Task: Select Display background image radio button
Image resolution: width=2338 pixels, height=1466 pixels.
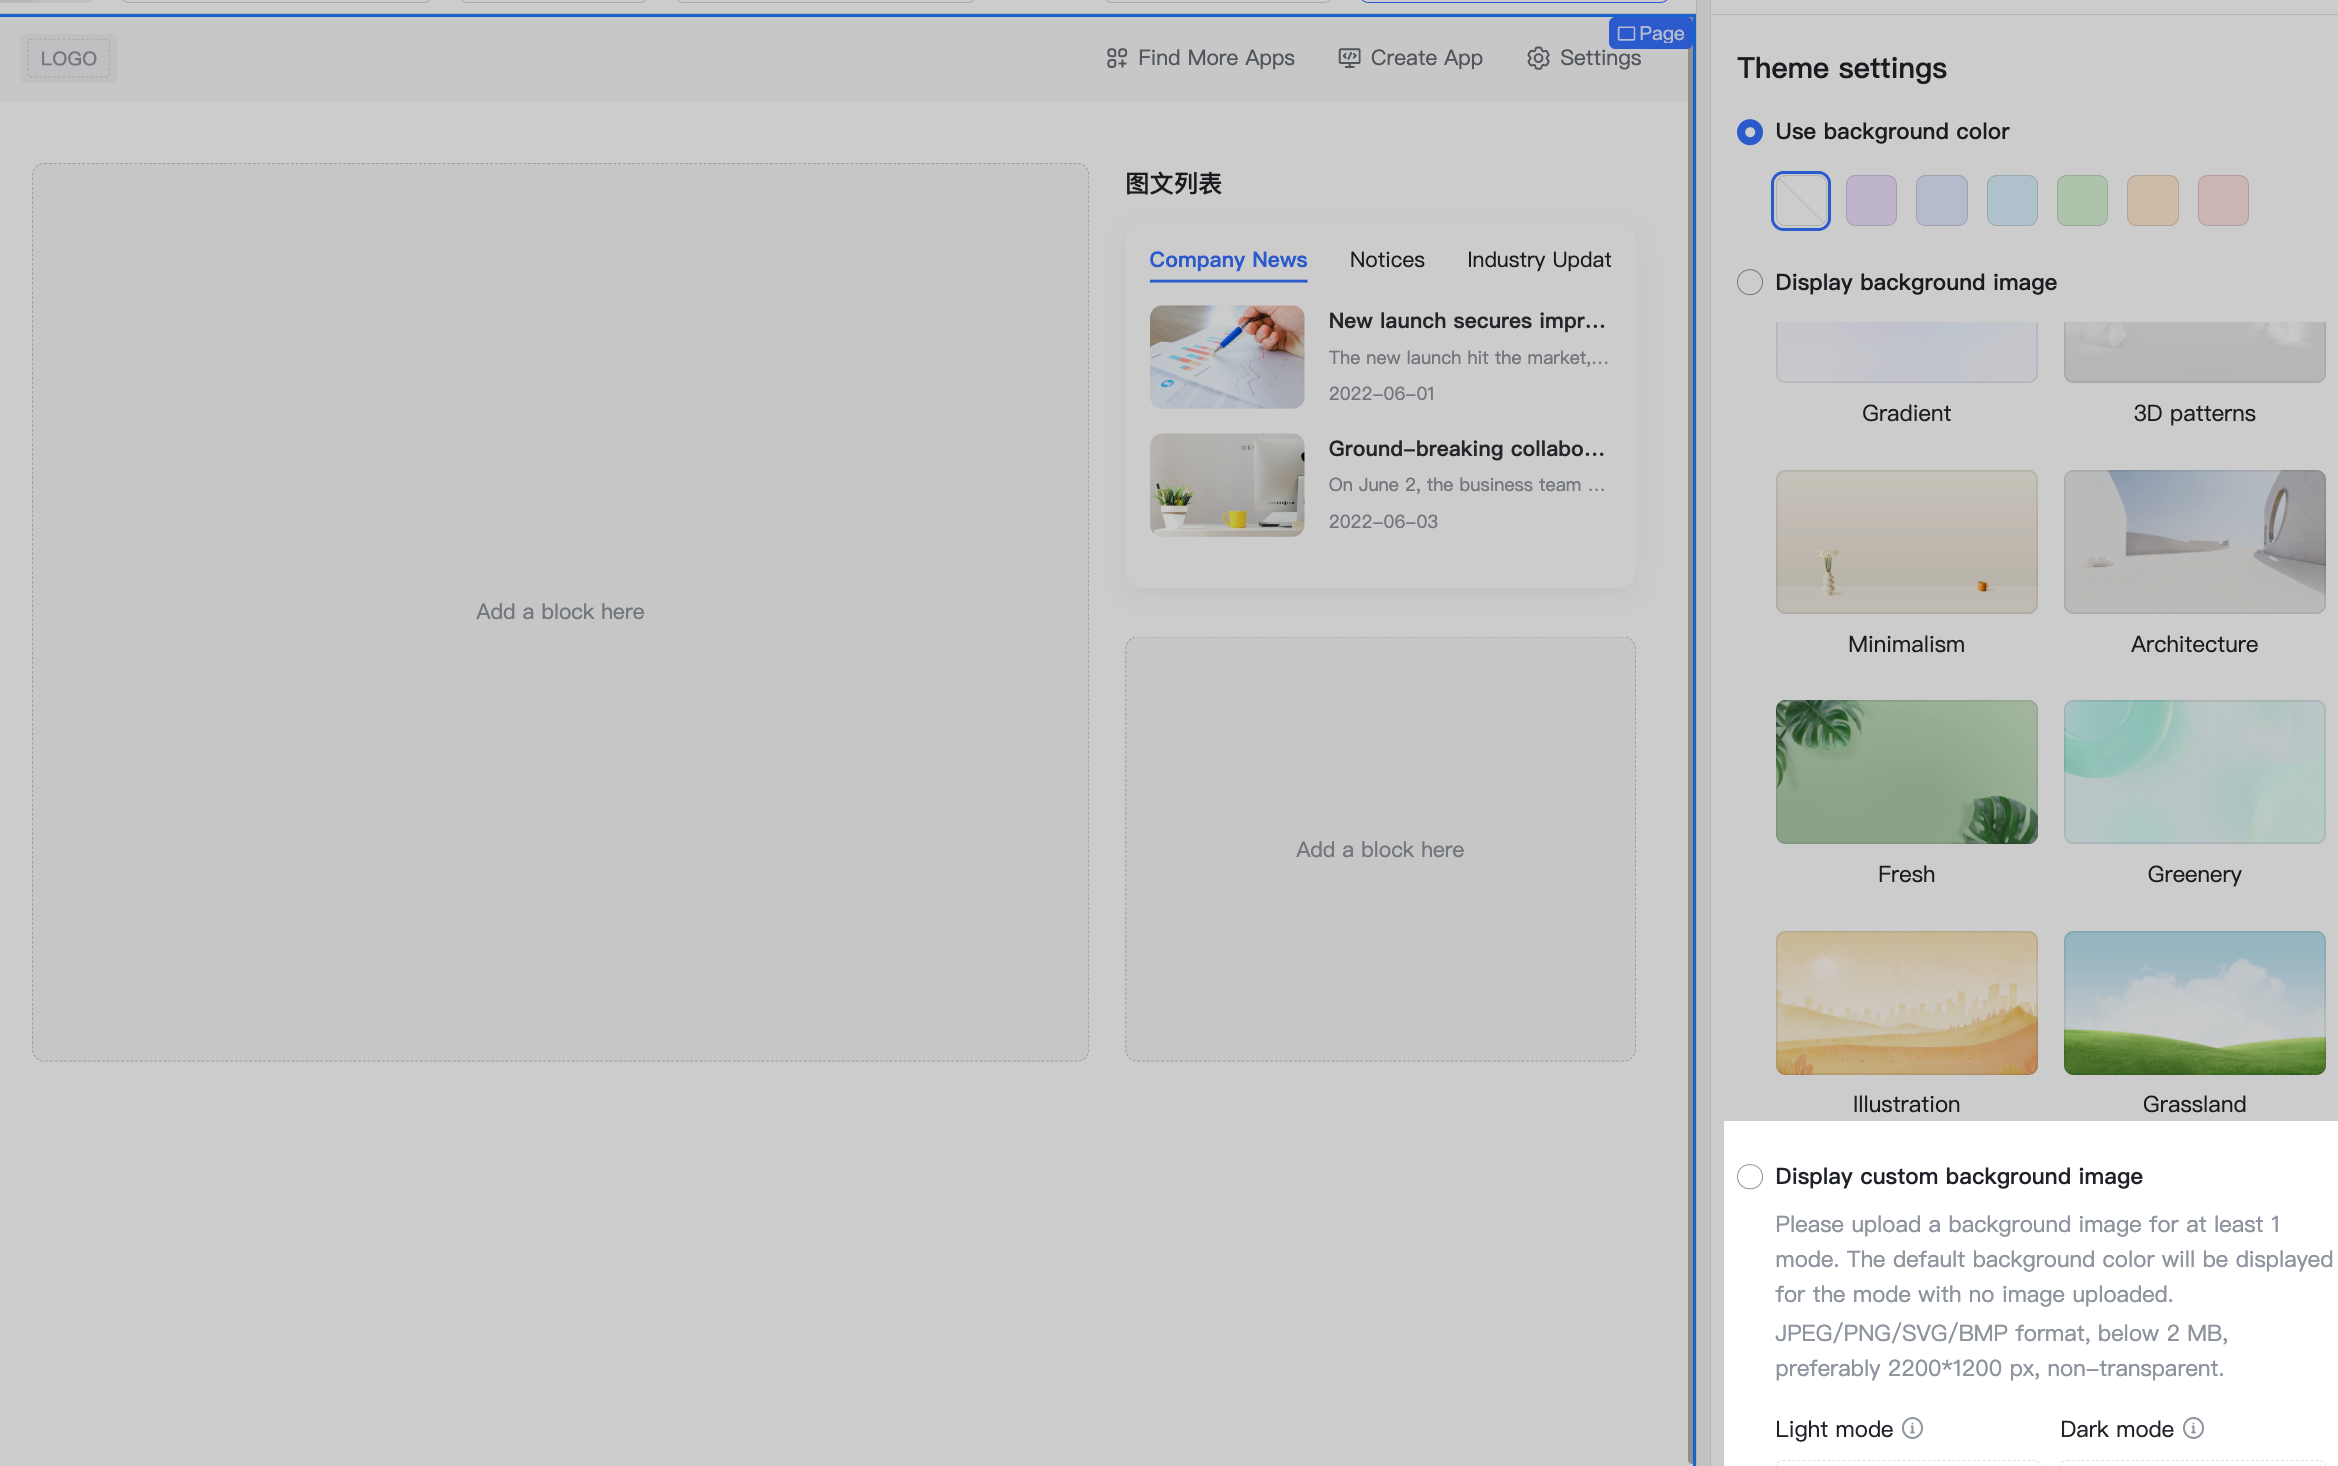Action: click(x=1749, y=283)
